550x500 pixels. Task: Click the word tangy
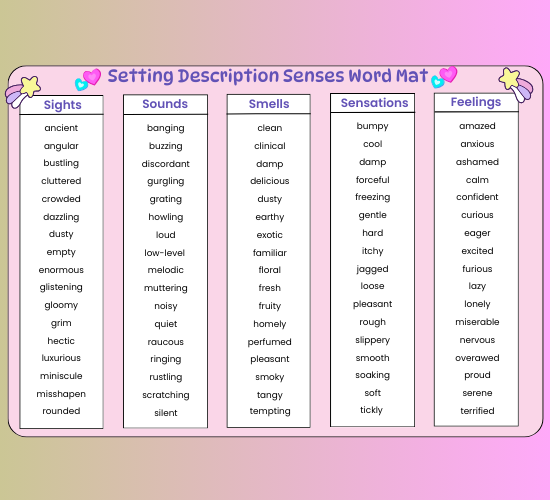pos(270,395)
